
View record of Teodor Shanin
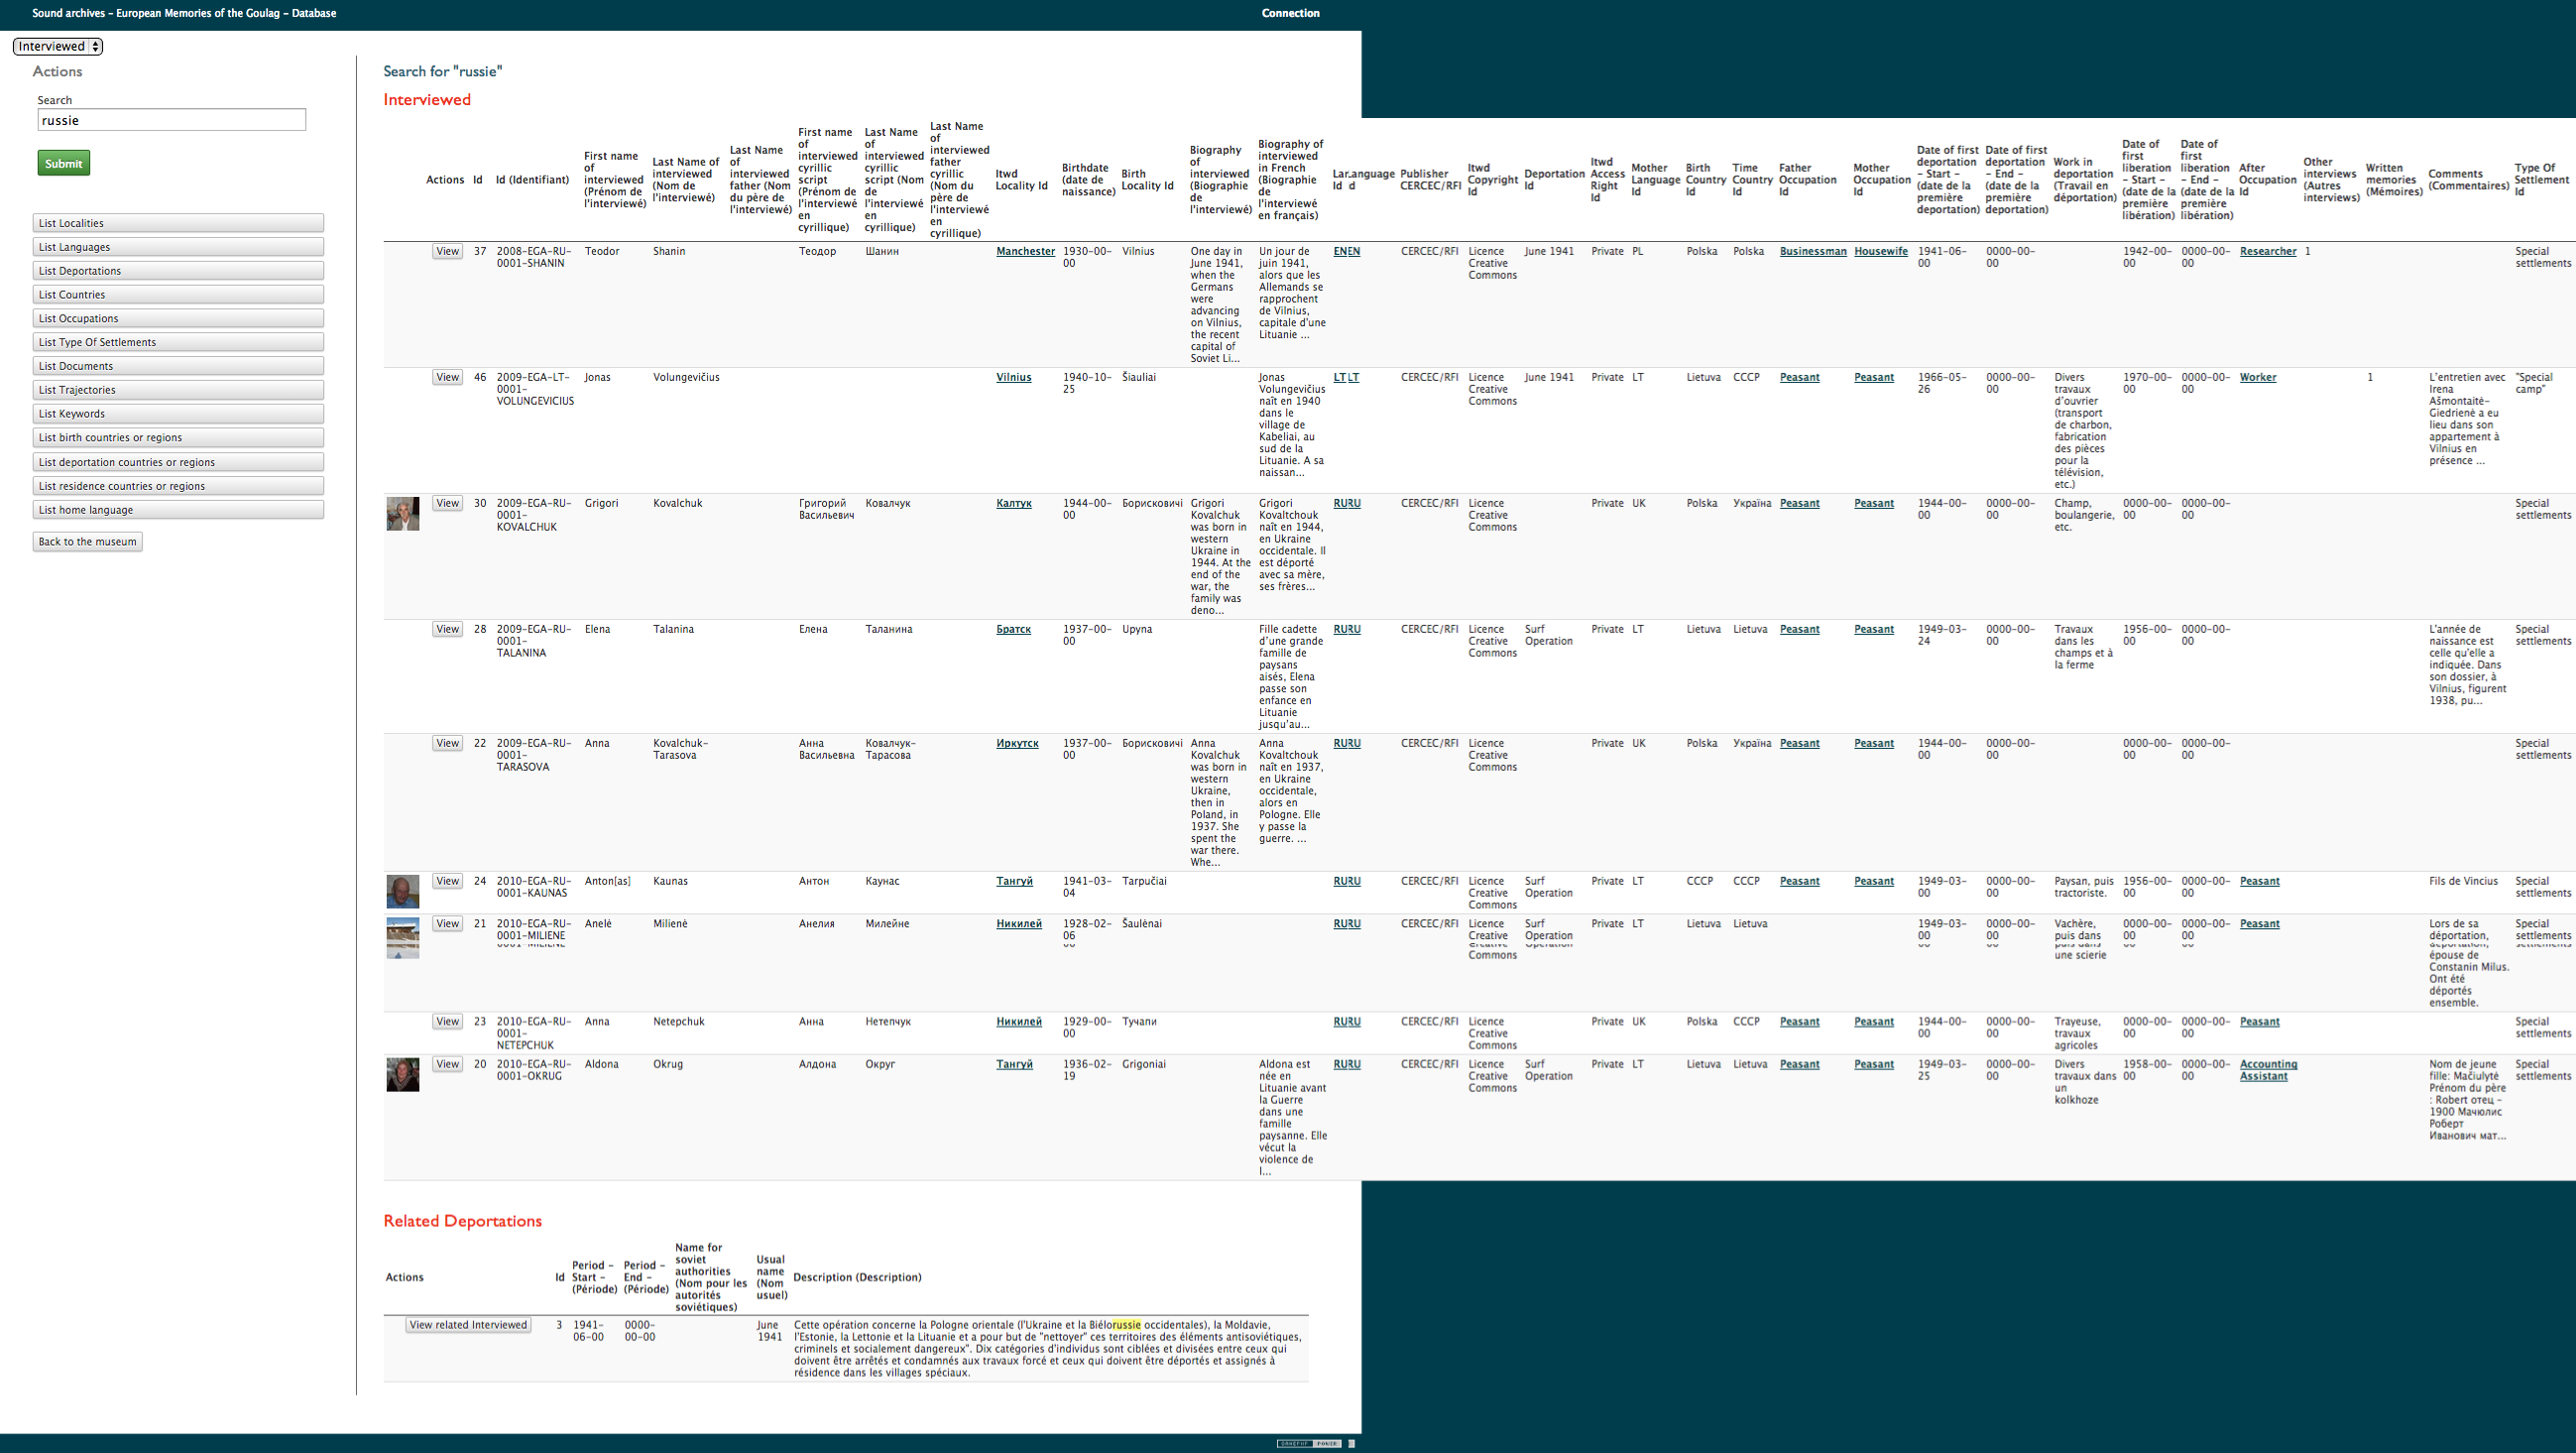447,252
